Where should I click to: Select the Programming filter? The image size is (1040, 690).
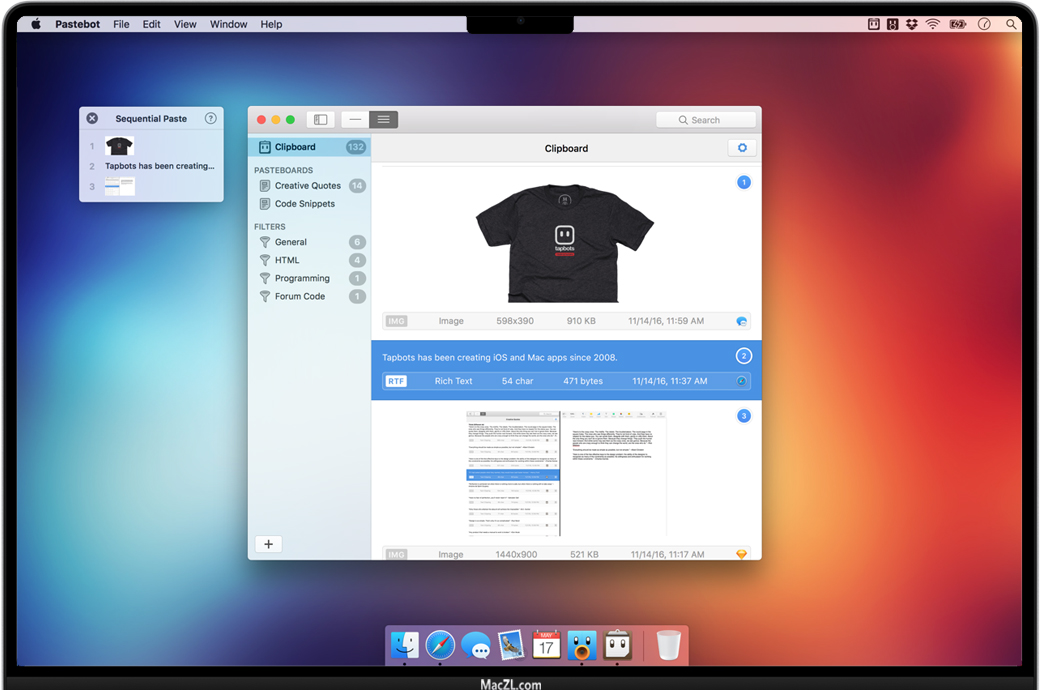[302, 278]
